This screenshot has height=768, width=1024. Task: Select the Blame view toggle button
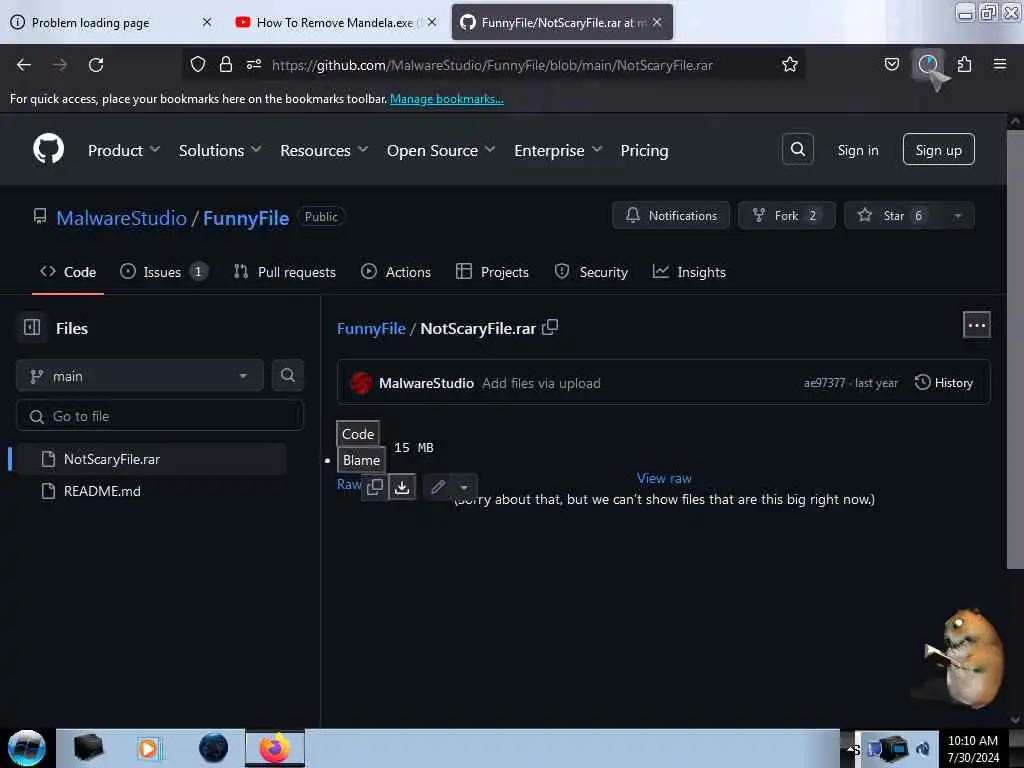[361, 460]
